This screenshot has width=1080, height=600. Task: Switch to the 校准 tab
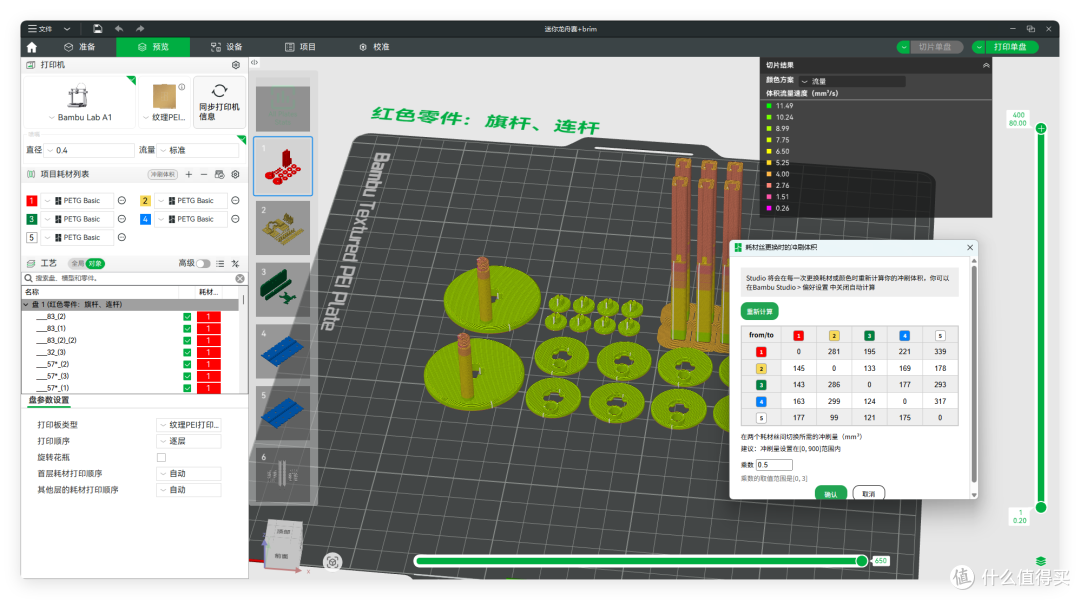374,47
